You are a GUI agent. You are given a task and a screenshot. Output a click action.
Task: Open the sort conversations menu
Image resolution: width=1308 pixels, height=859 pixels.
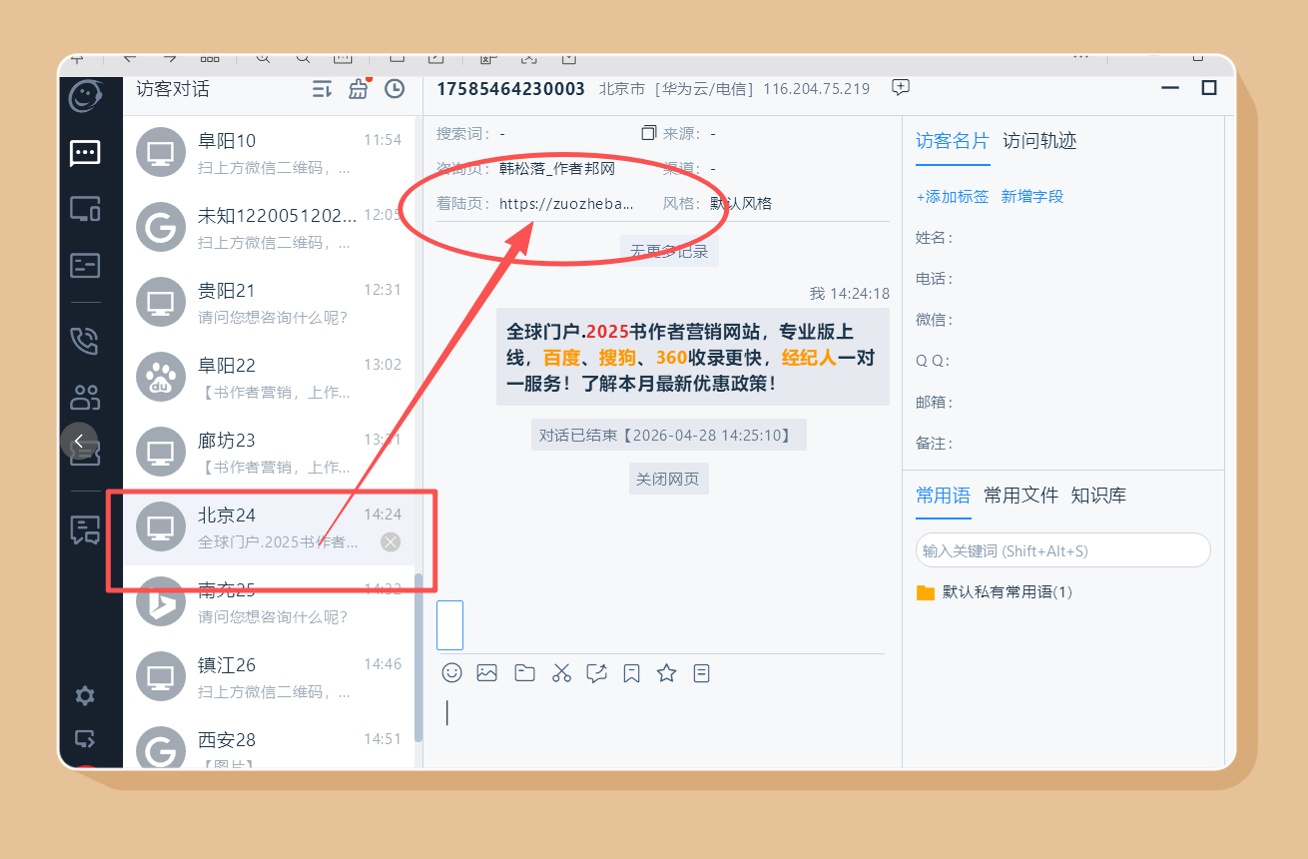(322, 89)
